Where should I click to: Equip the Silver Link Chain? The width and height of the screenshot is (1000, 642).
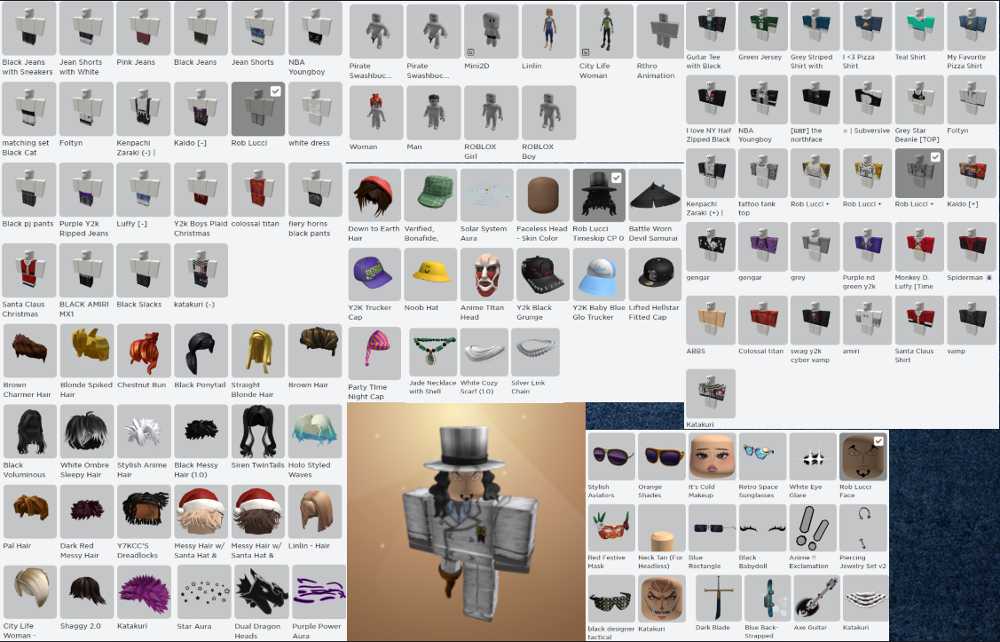coord(535,353)
